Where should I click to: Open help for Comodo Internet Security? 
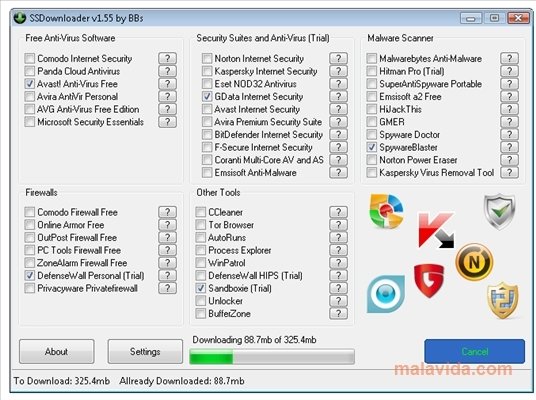[168, 58]
